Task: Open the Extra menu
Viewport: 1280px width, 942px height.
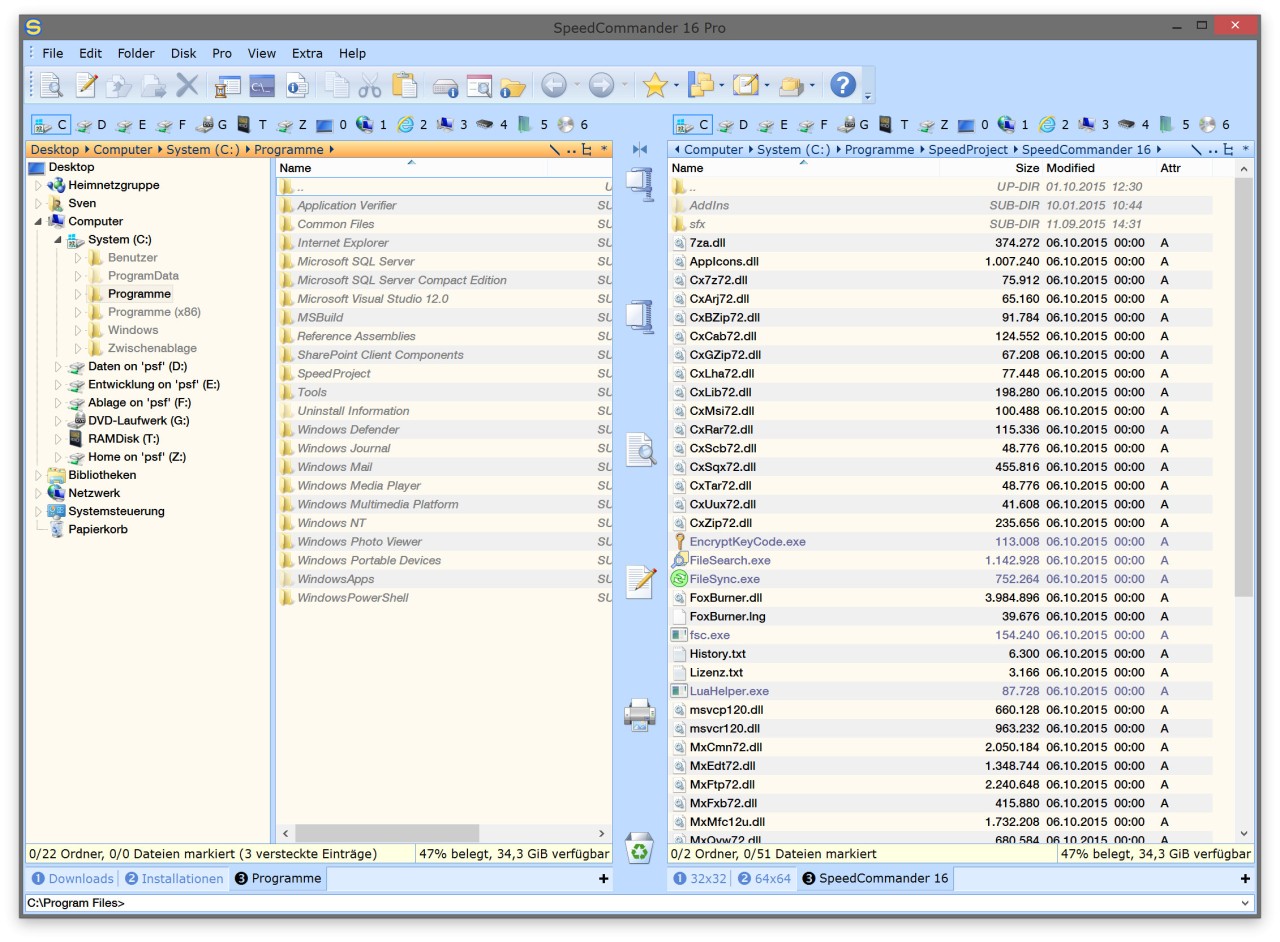Action: (307, 53)
